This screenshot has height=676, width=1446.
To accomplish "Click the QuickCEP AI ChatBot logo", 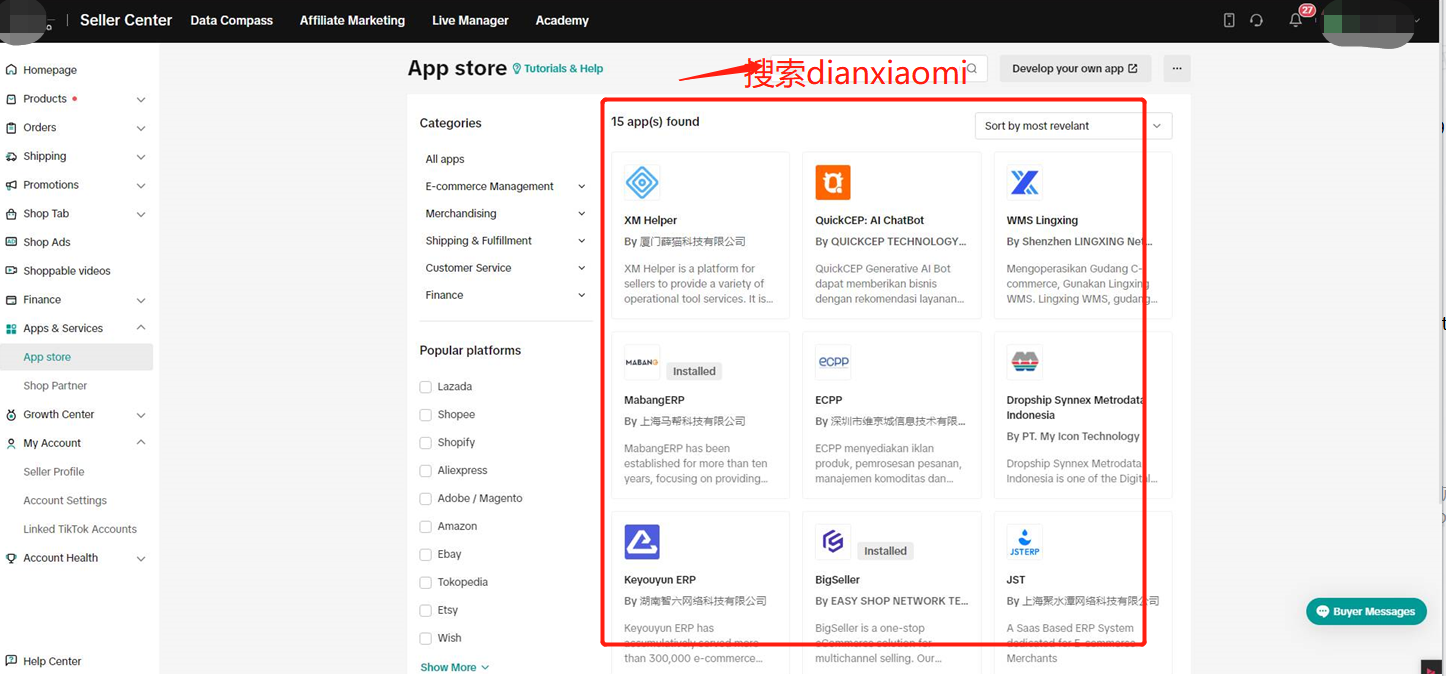I will coord(833,182).
